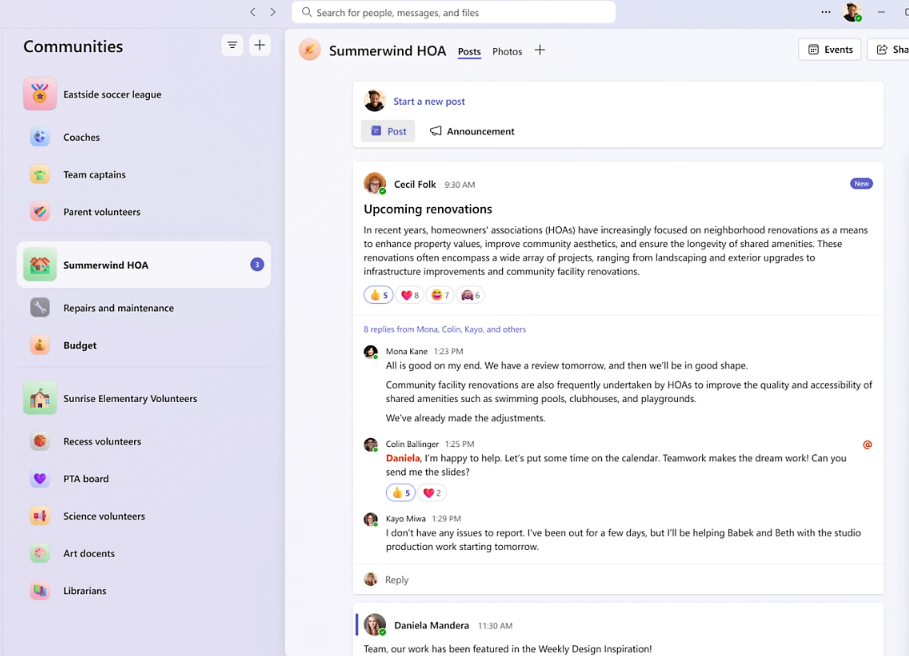Viewport: 909px width, 656px height.
Task: Go forward with the right arrow
Action: tap(272, 12)
